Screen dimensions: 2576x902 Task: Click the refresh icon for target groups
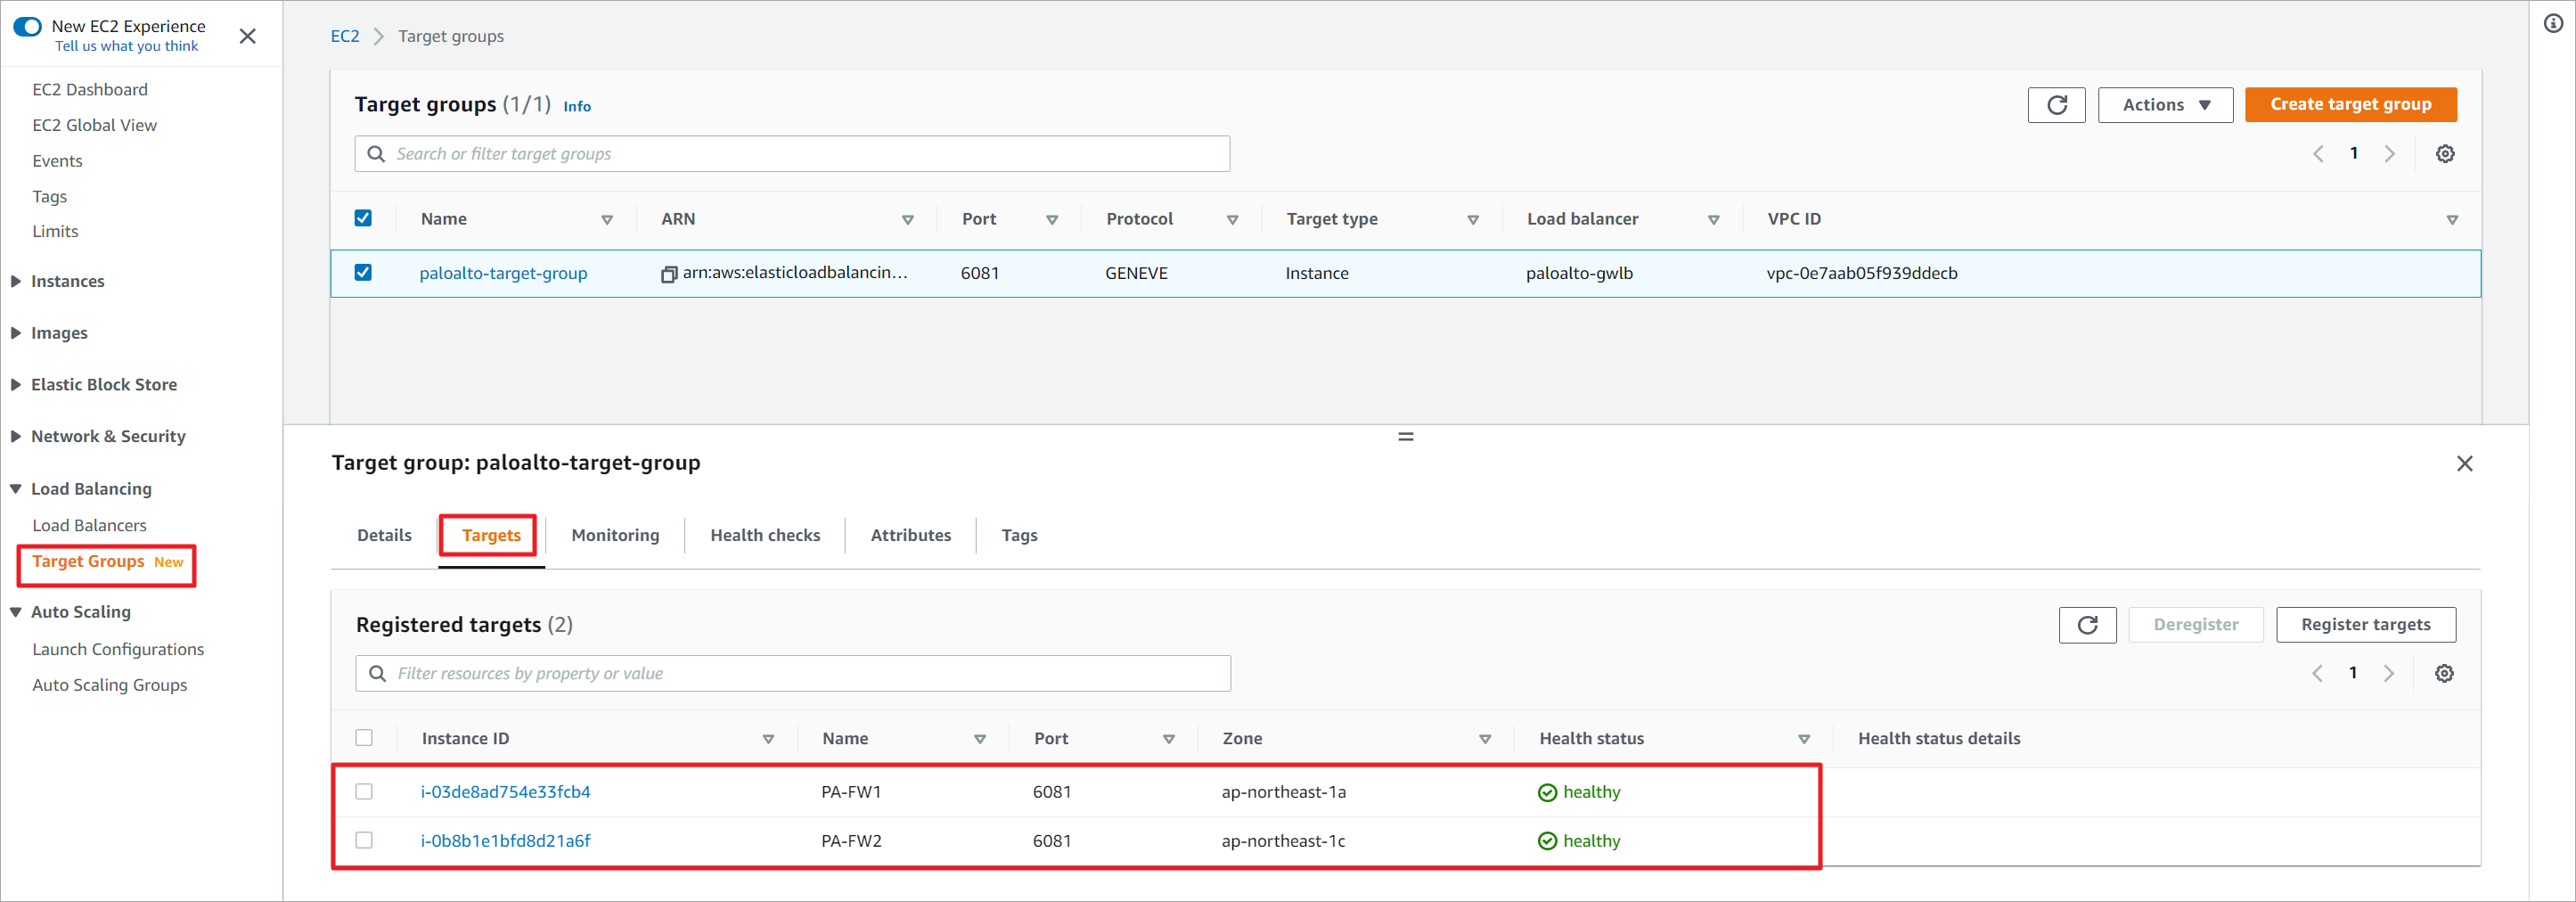click(2056, 105)
